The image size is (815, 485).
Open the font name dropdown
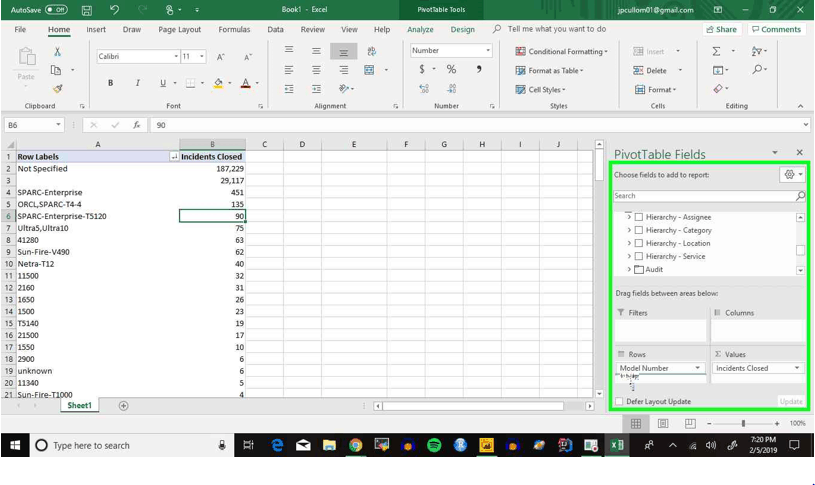(176, 56)
